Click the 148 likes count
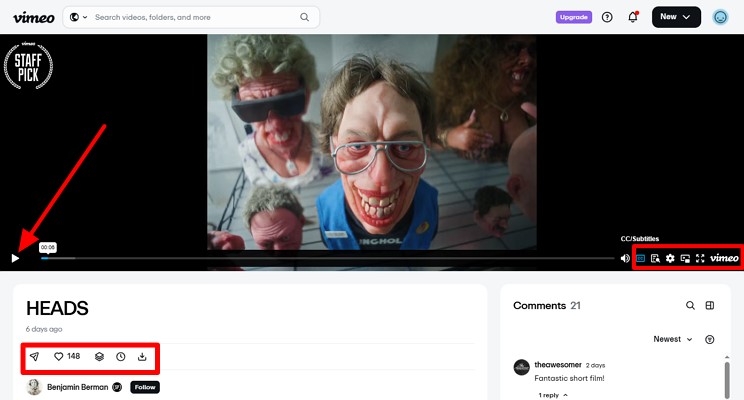The height and width of the screenshot is (400, 744). click(x=74, y=356)
